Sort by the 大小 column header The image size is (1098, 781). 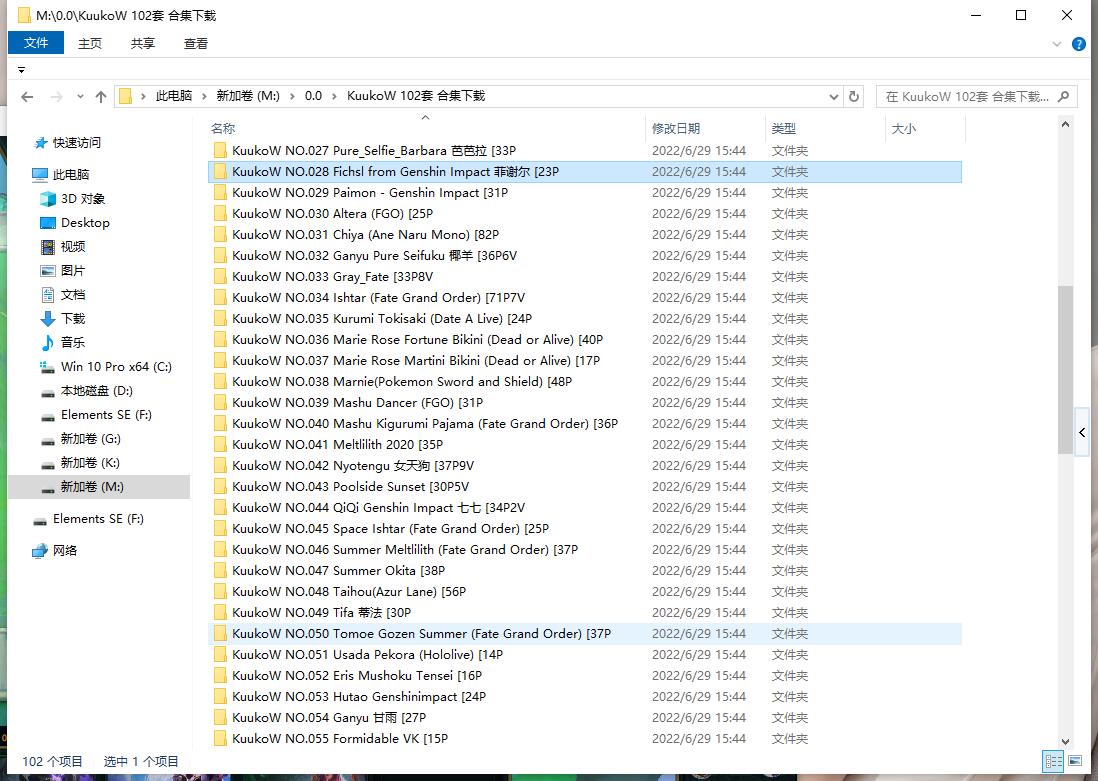point(903,128)
